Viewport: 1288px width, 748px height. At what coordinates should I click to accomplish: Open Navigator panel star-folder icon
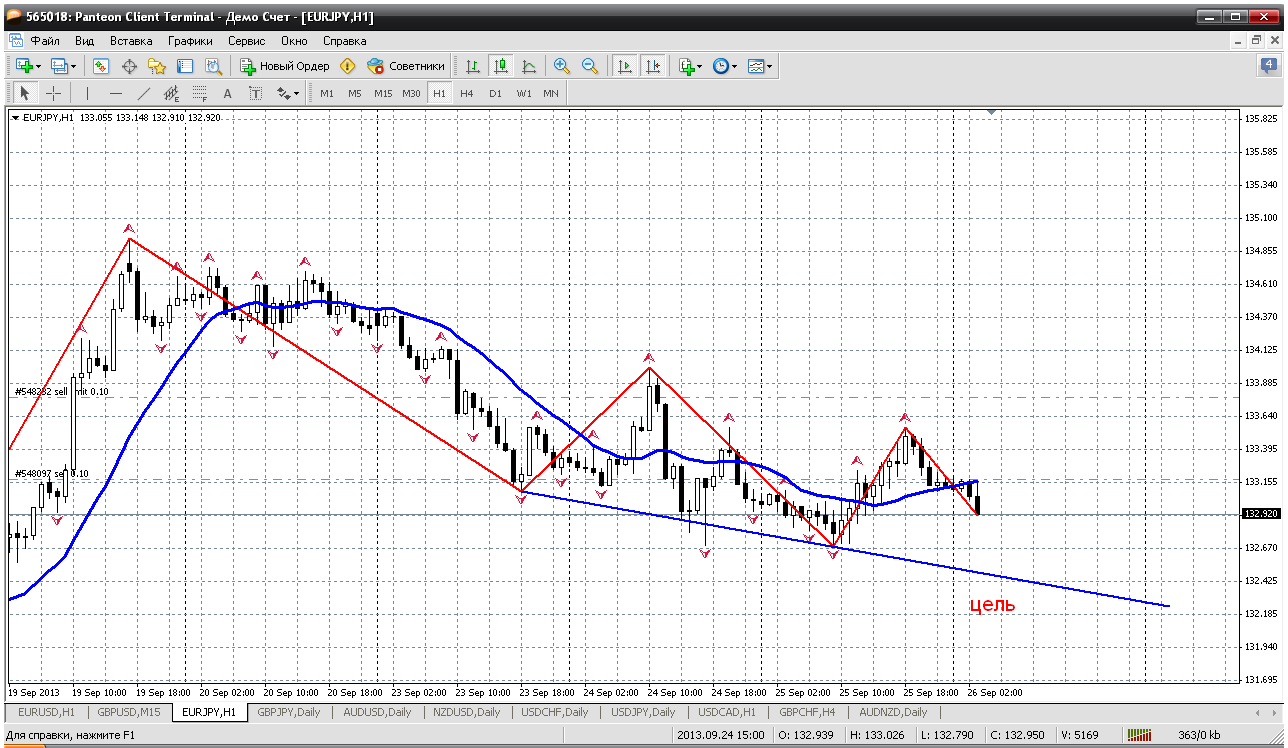tap(156, 66)
